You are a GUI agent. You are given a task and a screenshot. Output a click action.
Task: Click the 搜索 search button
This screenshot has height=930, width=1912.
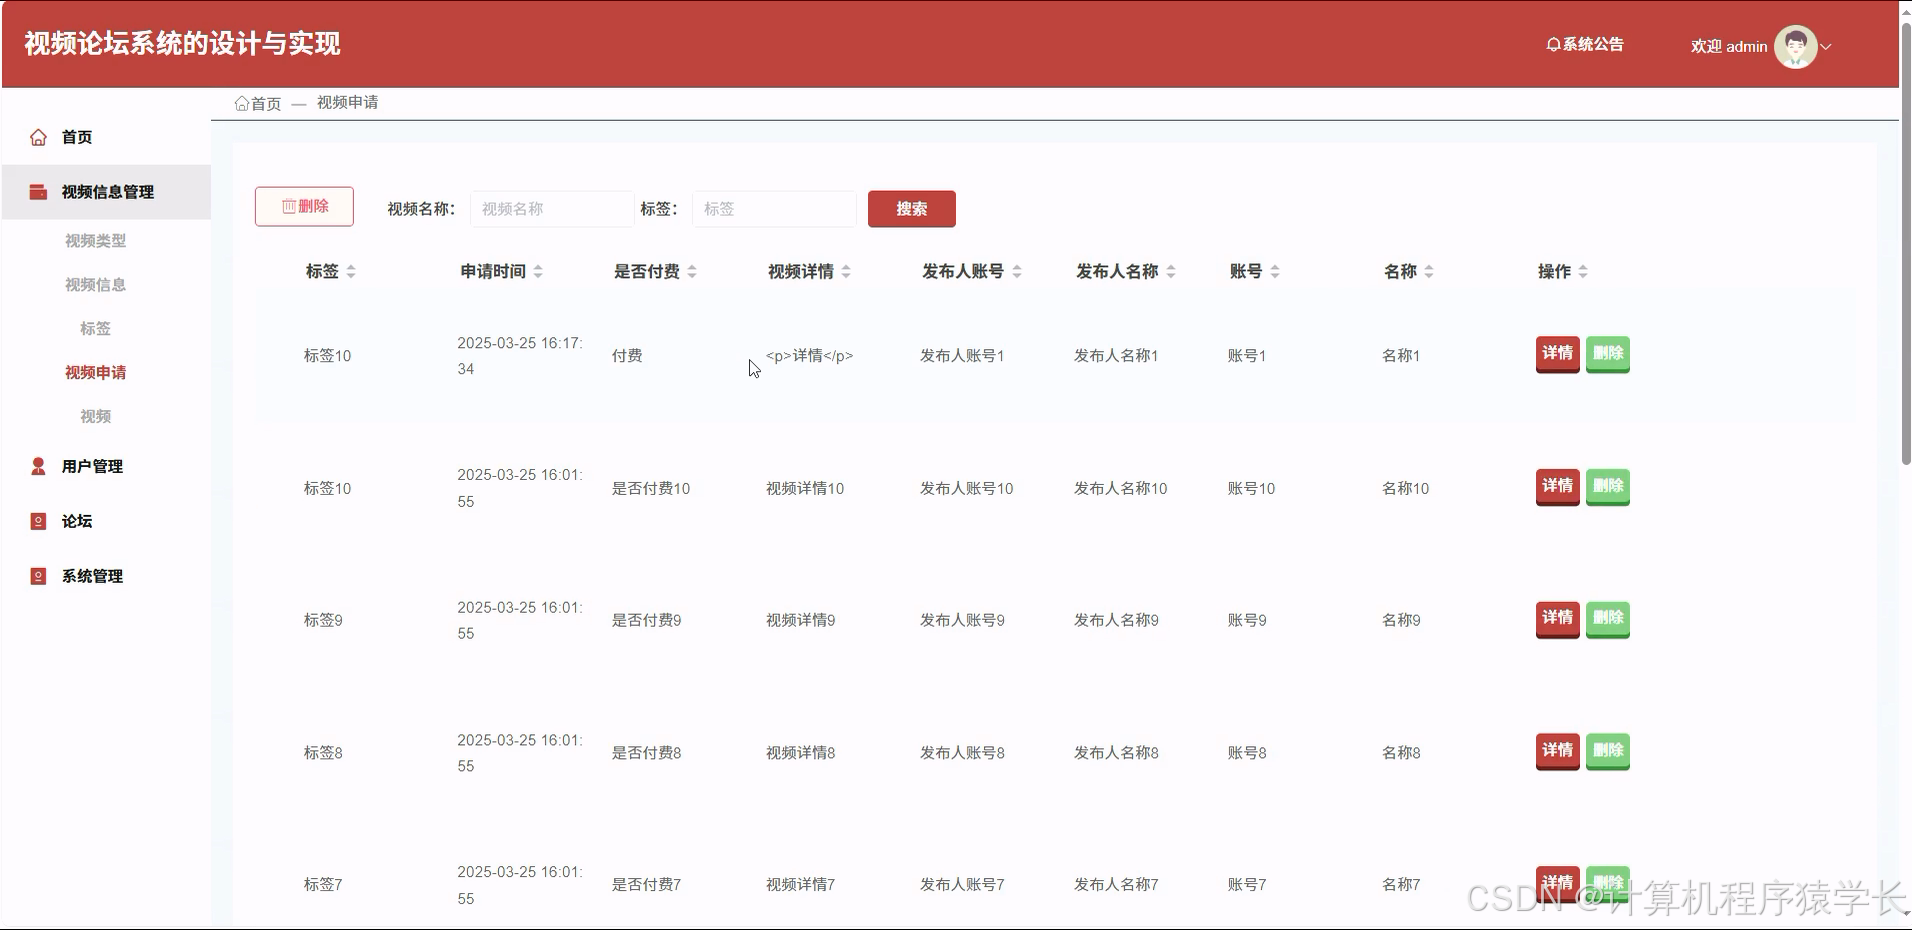910,208
